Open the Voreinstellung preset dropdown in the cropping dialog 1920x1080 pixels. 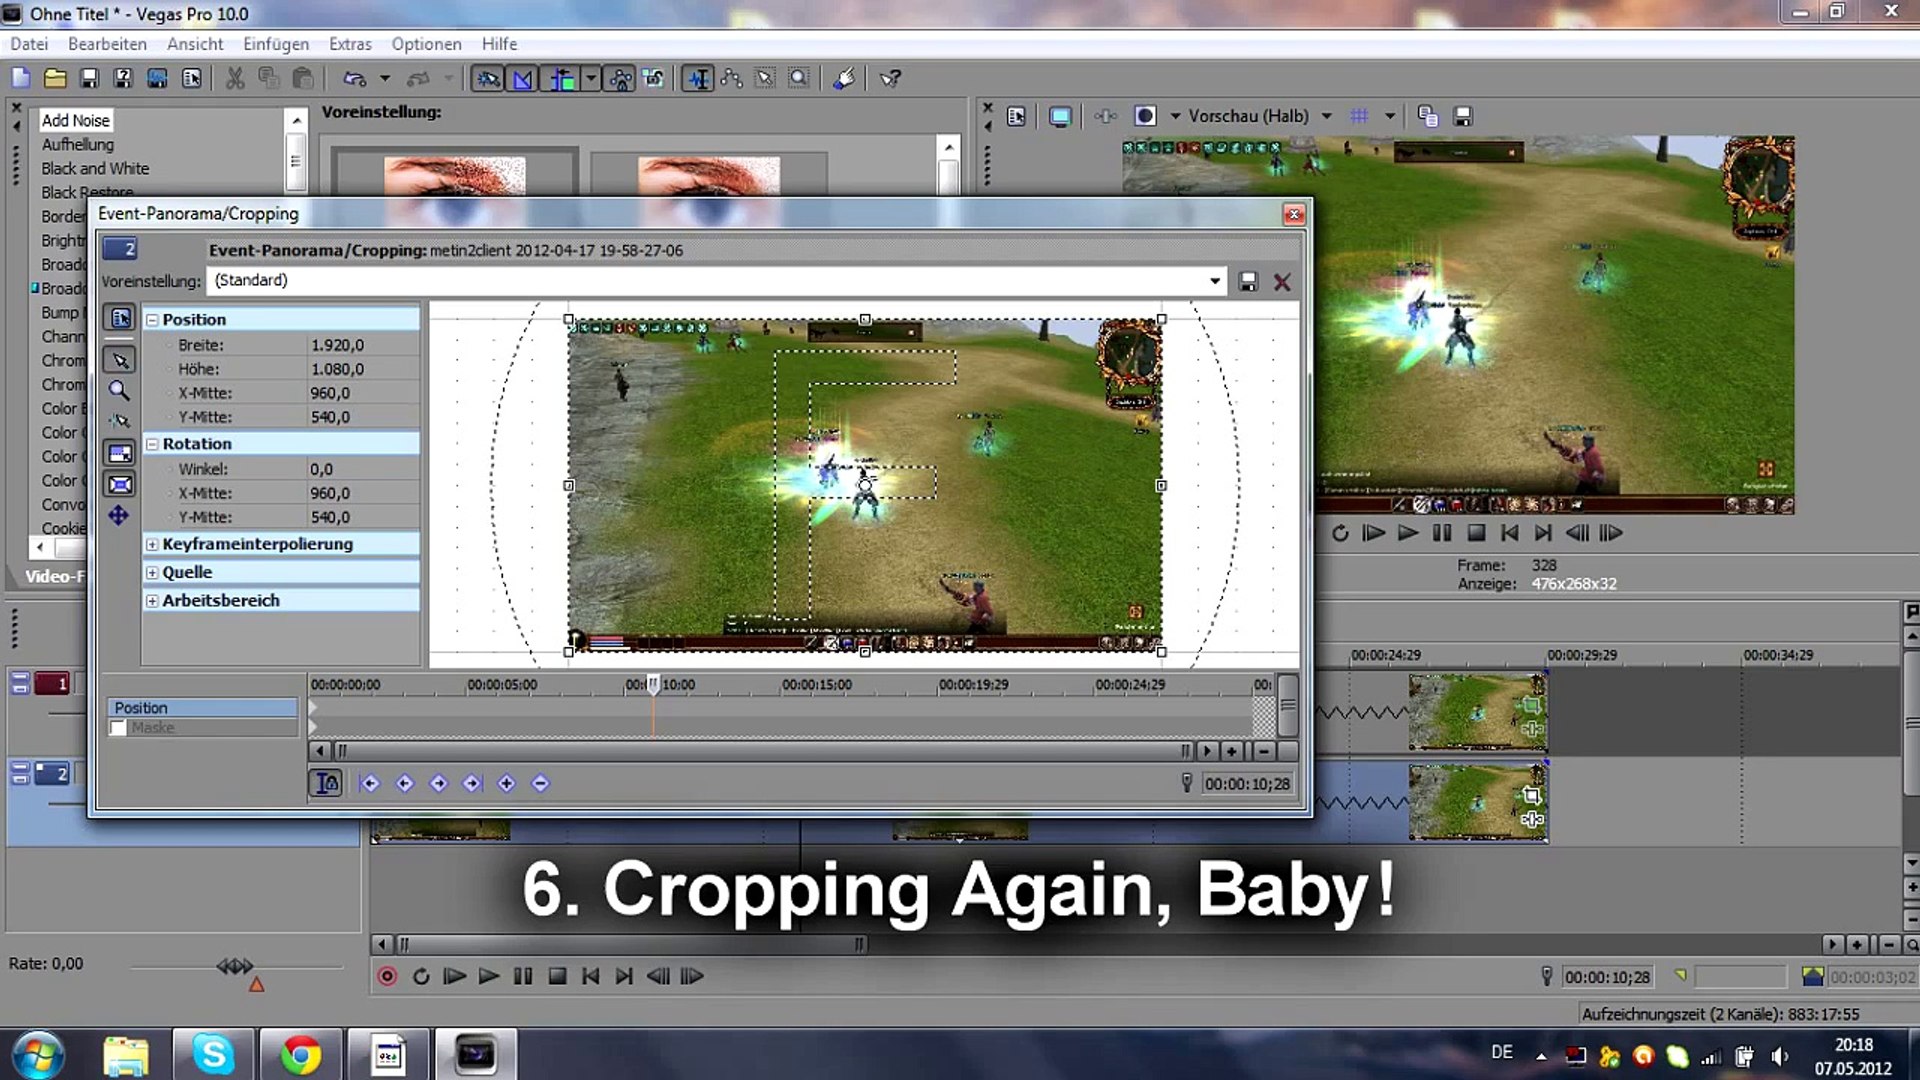coord(1214,281)
